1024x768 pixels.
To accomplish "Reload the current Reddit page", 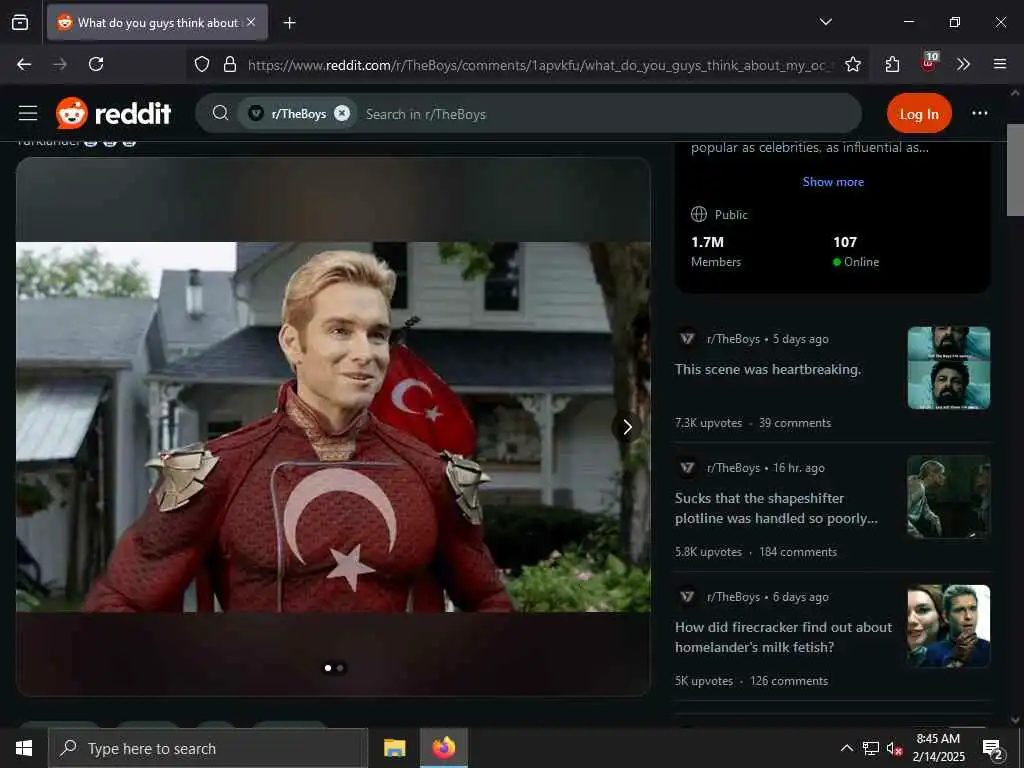I will pyautogui.click(x=96, y=64).
